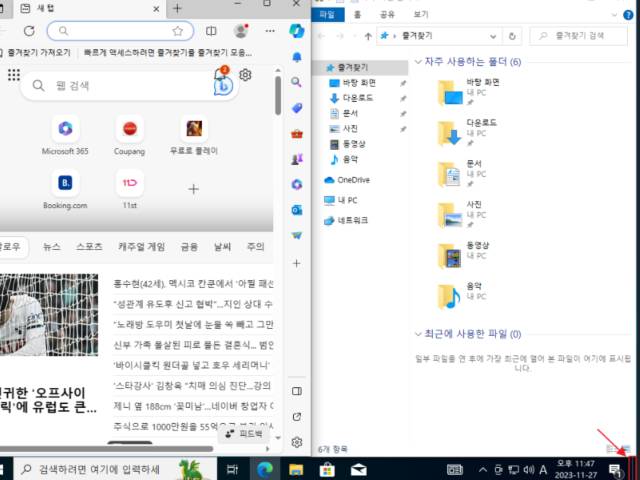This screenshot has height=480, width=640.
Task: Collapse the 최근에 사용한 파일 section
Action: click(x=419, y=334)
